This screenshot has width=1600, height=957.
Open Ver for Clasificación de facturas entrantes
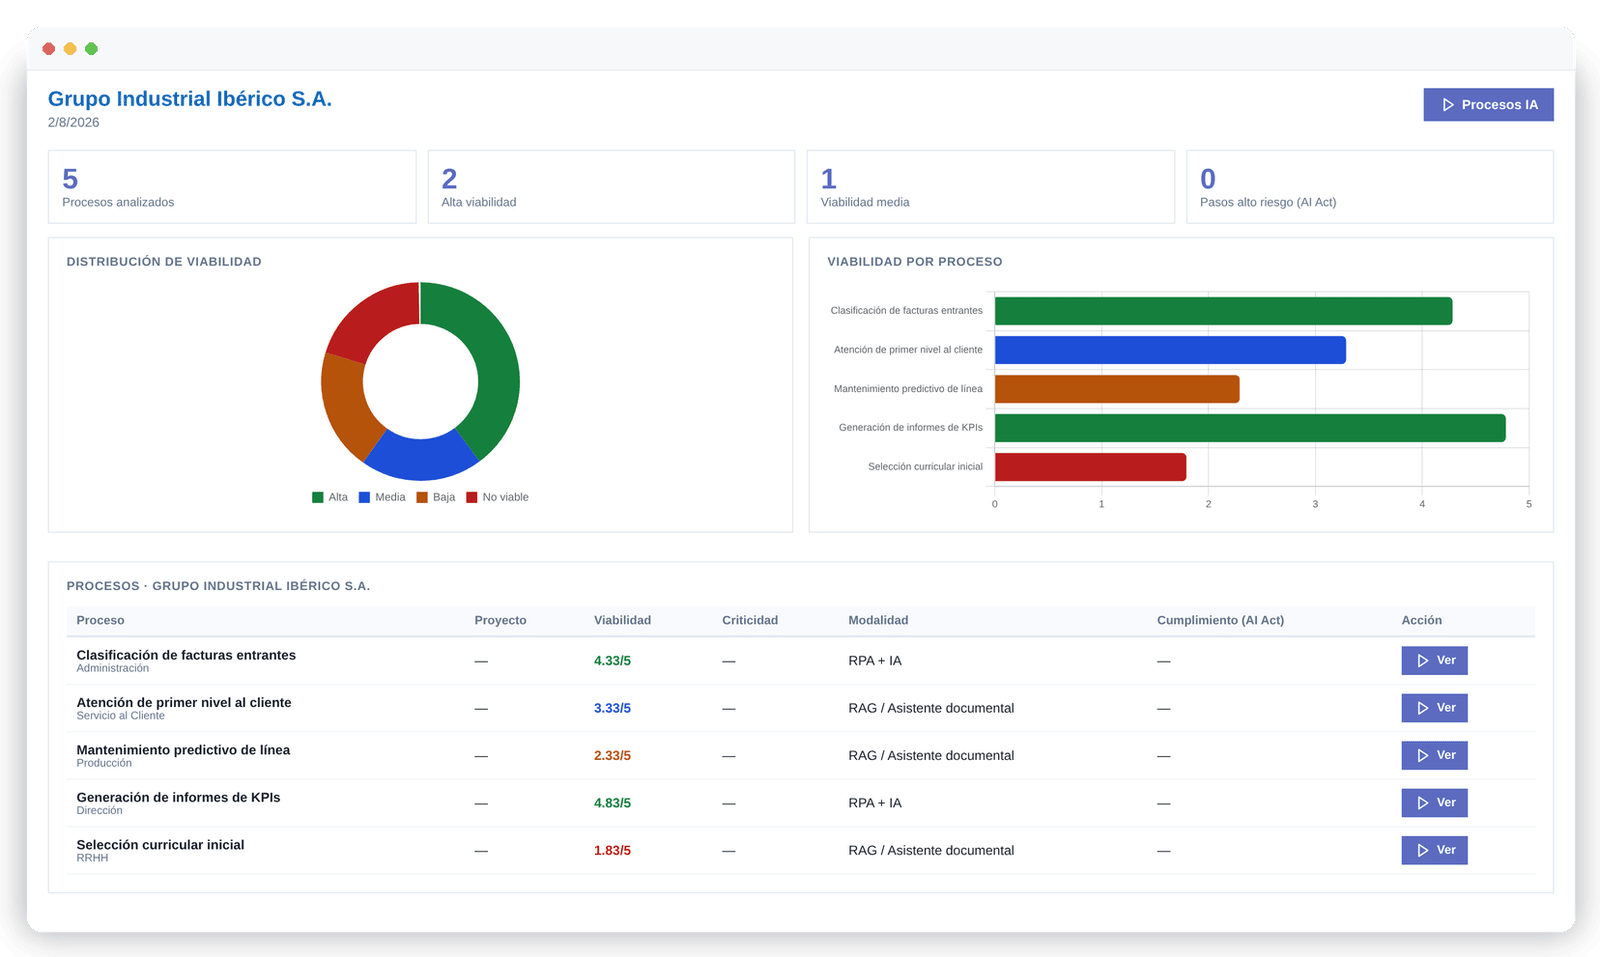pos(1434,660)
